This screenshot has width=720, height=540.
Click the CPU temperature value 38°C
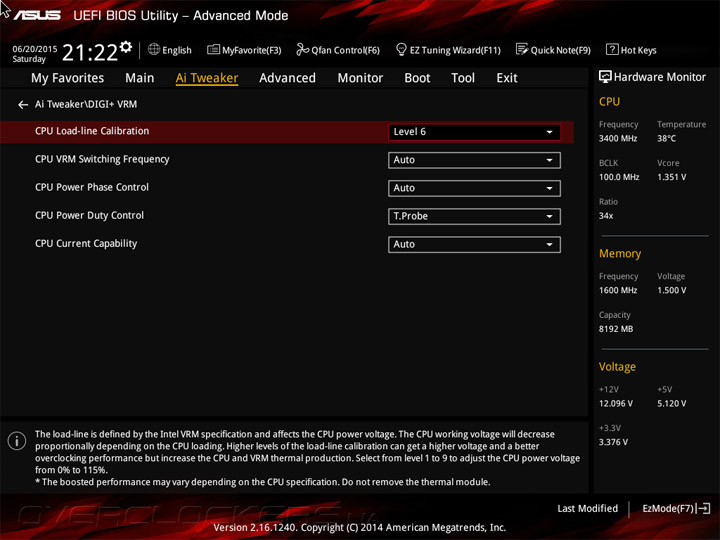[666, 138]
